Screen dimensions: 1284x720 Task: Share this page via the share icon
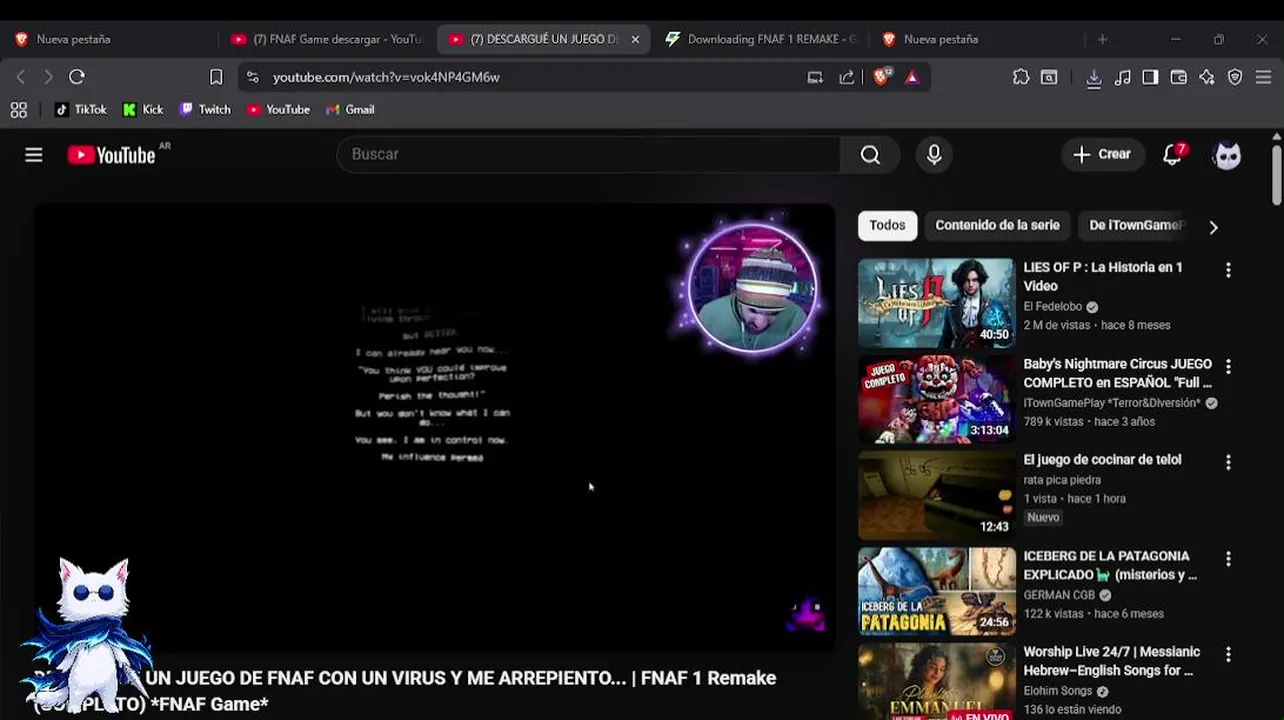point(847,77)
